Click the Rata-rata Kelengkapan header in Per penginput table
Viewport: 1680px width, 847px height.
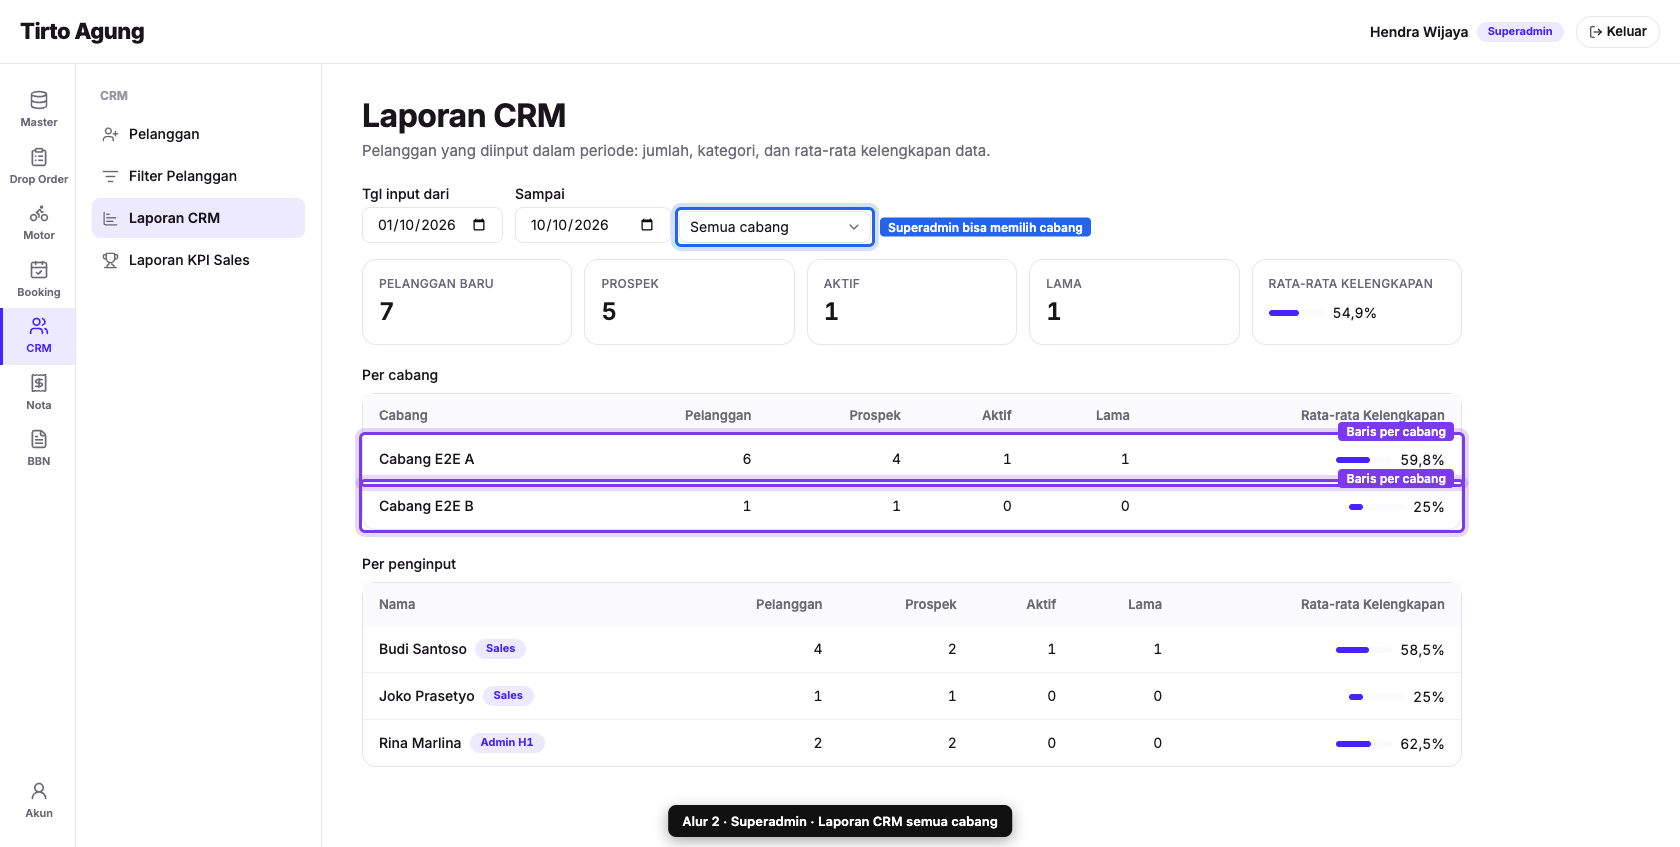tap(1372, 604)
